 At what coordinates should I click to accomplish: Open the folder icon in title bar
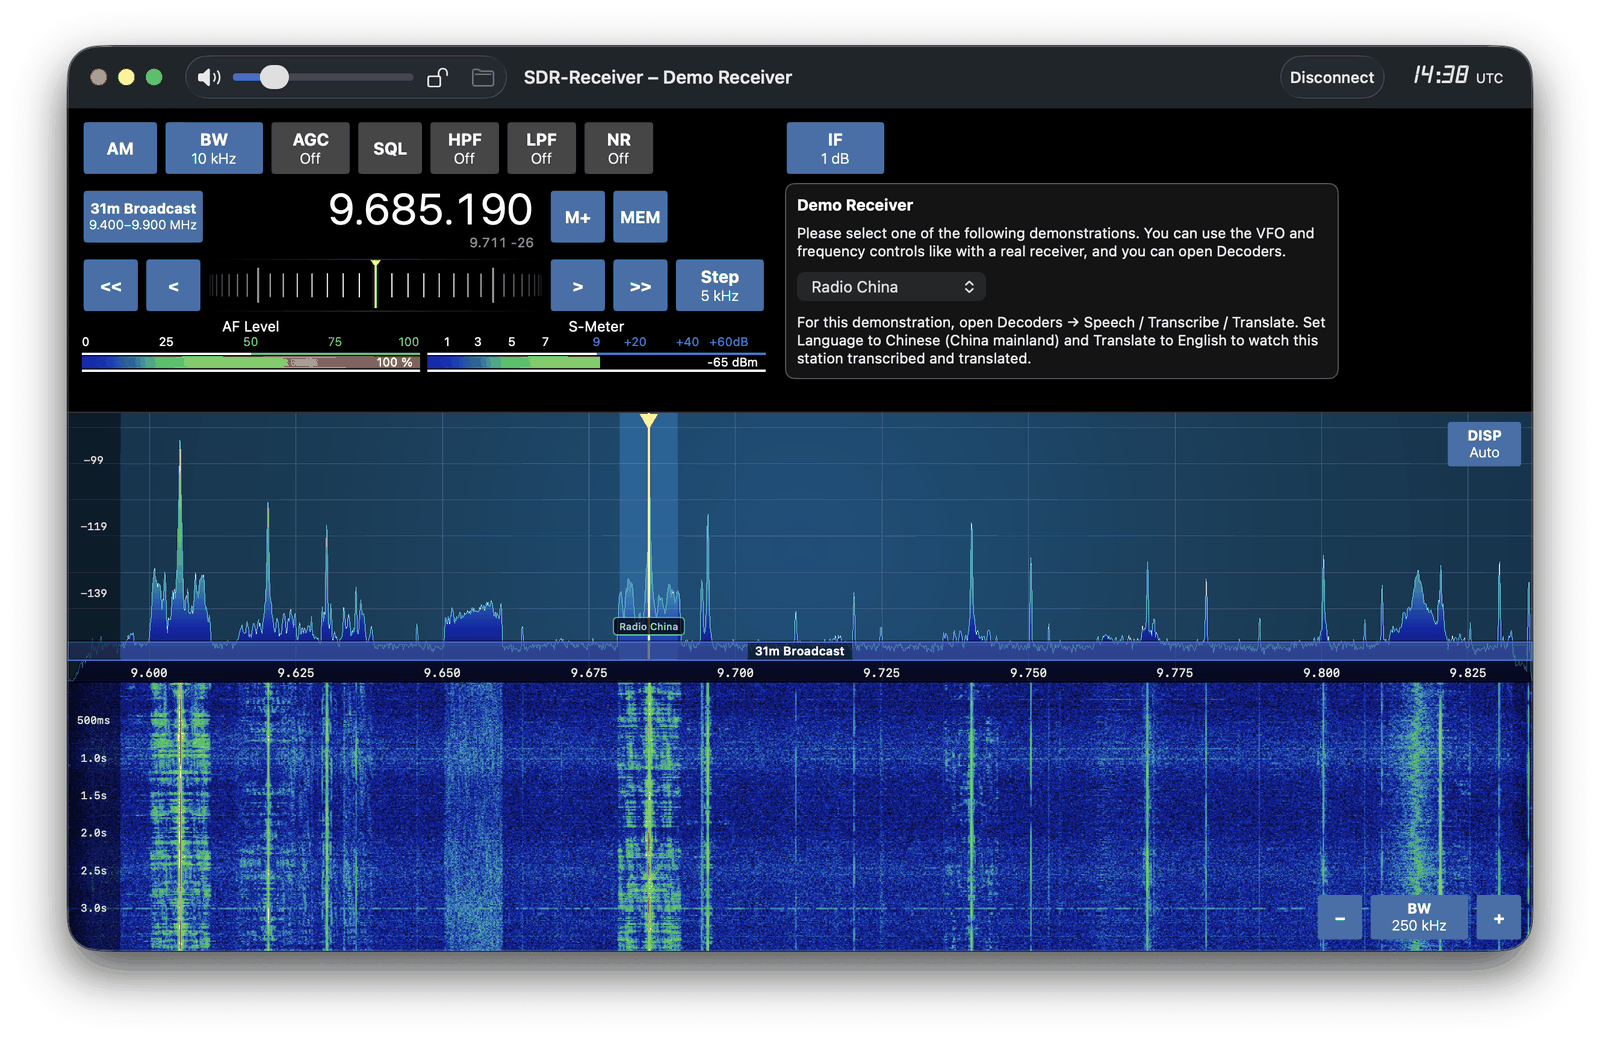pyautogui.click(x=483, y=78)
